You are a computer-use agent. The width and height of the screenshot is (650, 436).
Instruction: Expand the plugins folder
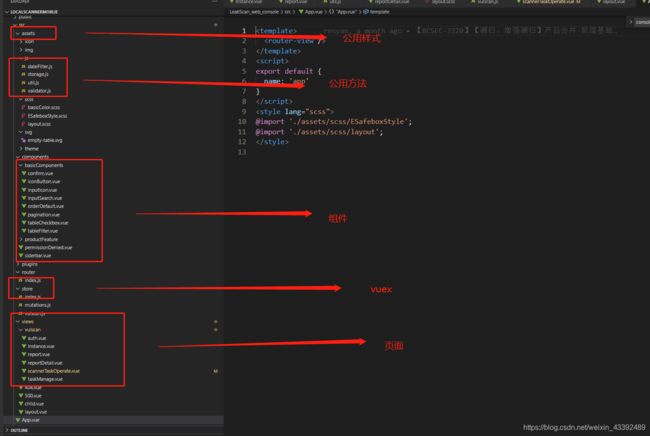point(17,264)
